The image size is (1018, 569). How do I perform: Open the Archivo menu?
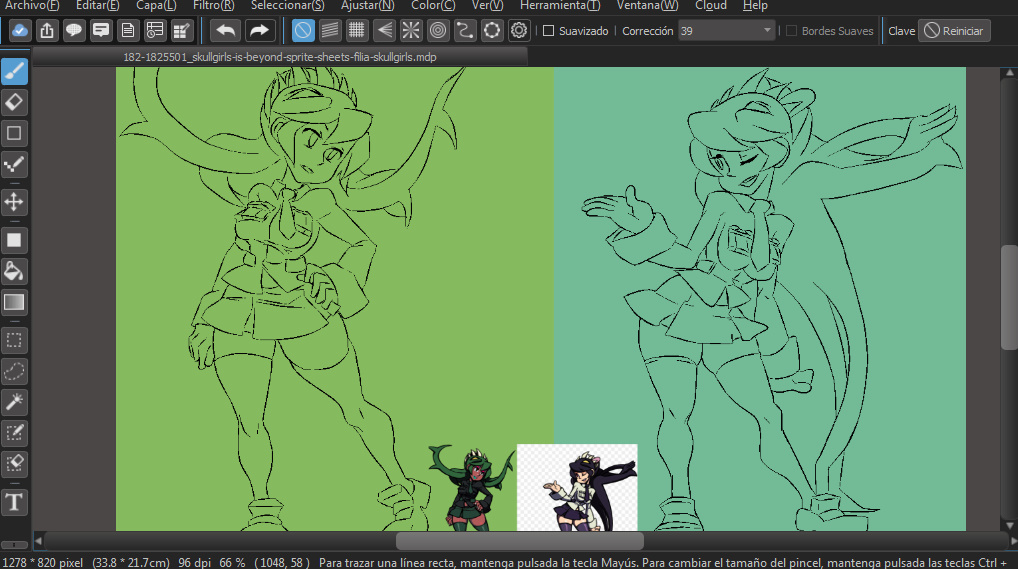(32, 6)
